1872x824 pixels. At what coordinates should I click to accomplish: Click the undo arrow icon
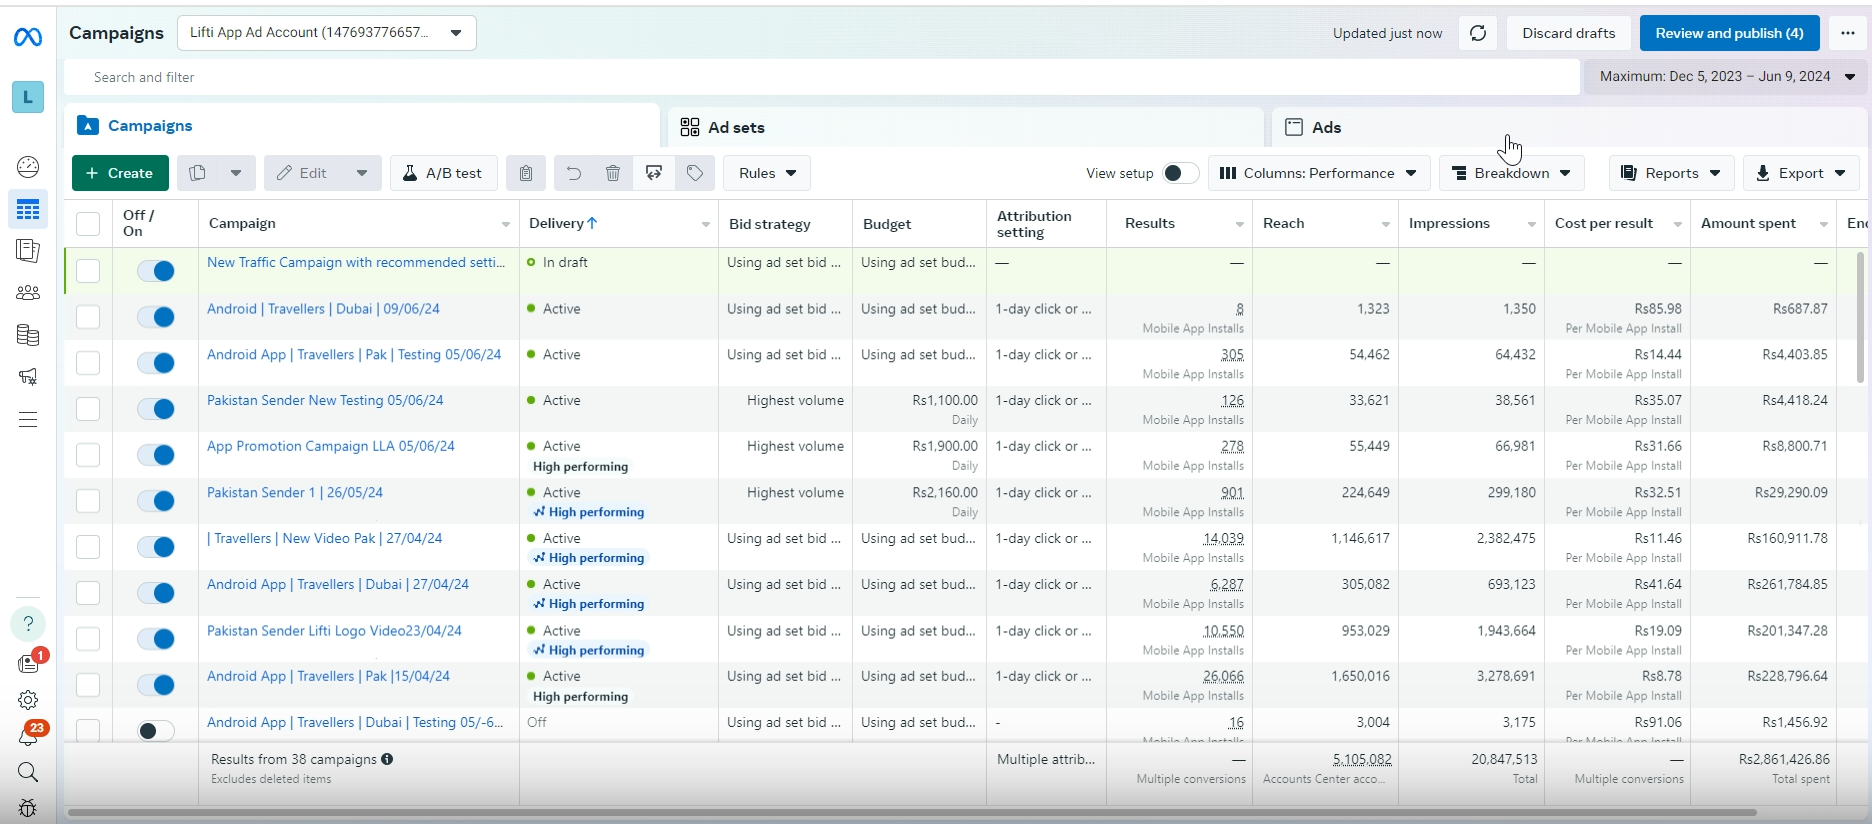(574, 173)
